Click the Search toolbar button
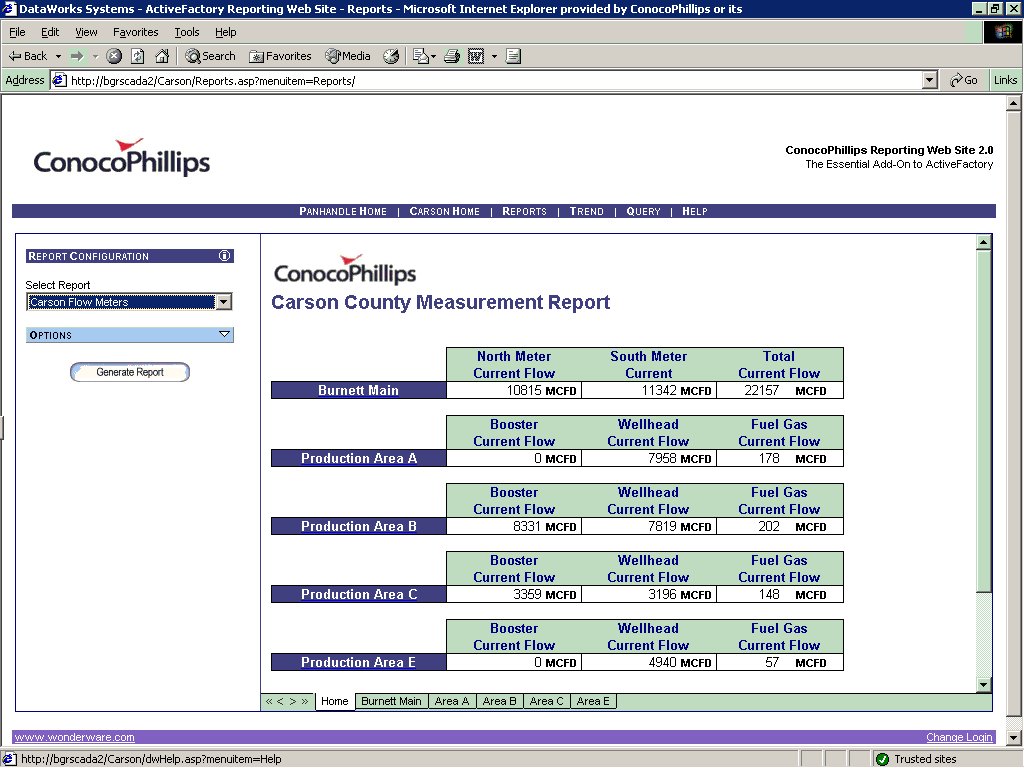This screenshot has width=1024, height=768. [210, 56]
